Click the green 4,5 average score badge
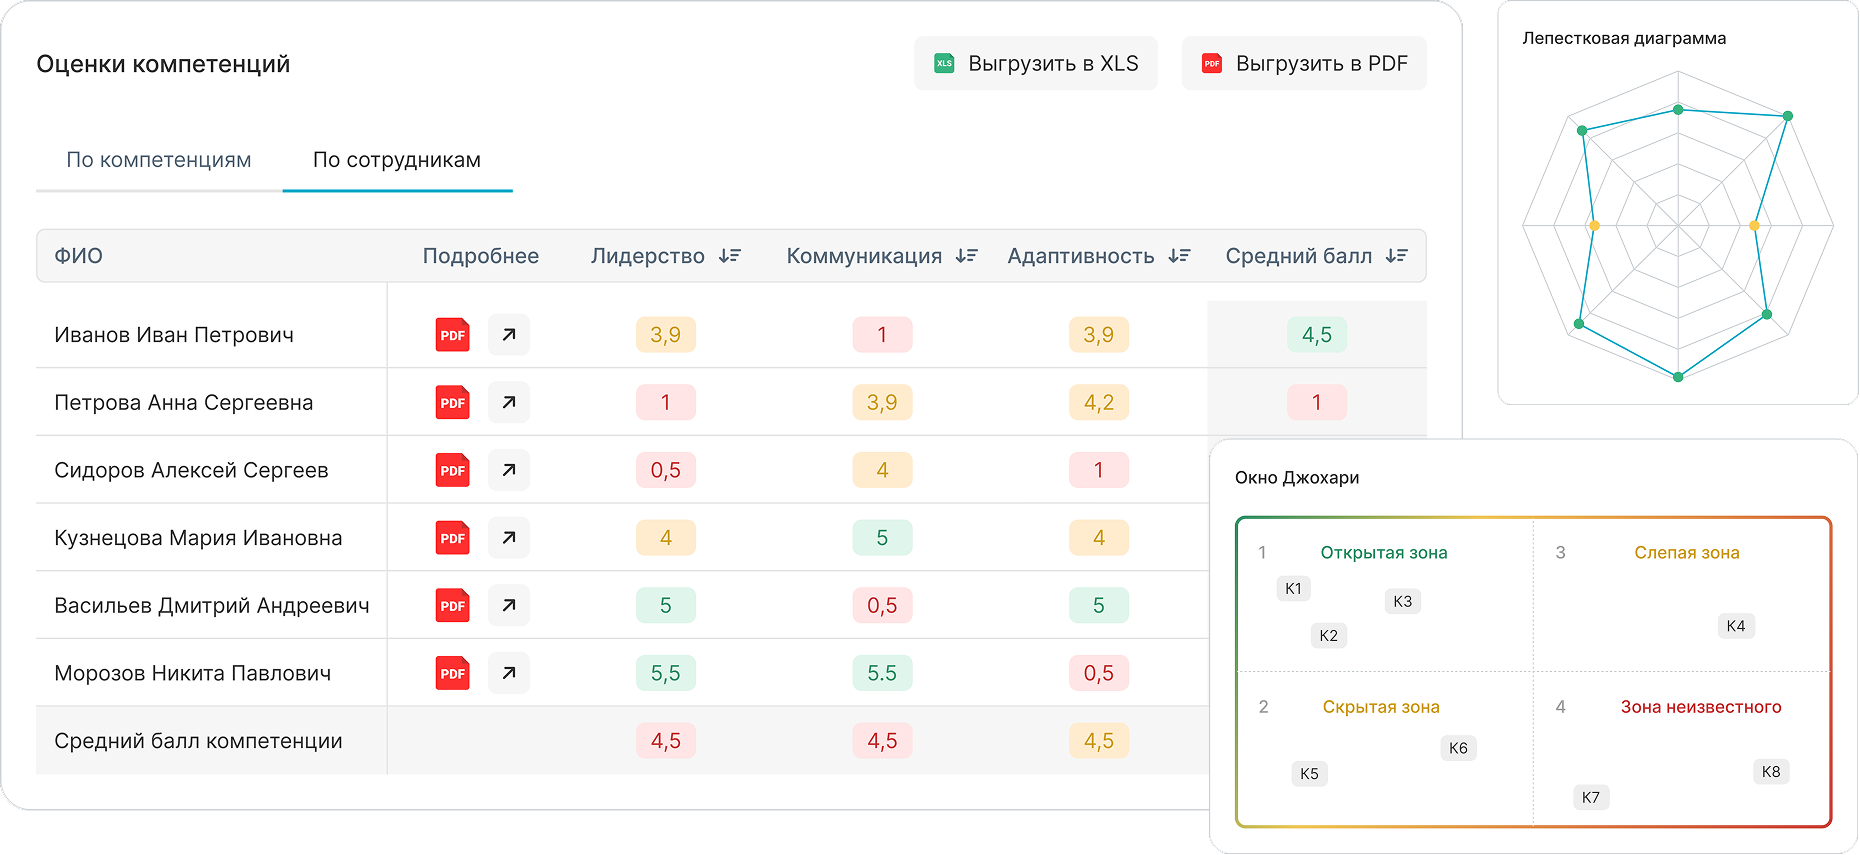This screenshot has width=1860, height=855. 1317,335
